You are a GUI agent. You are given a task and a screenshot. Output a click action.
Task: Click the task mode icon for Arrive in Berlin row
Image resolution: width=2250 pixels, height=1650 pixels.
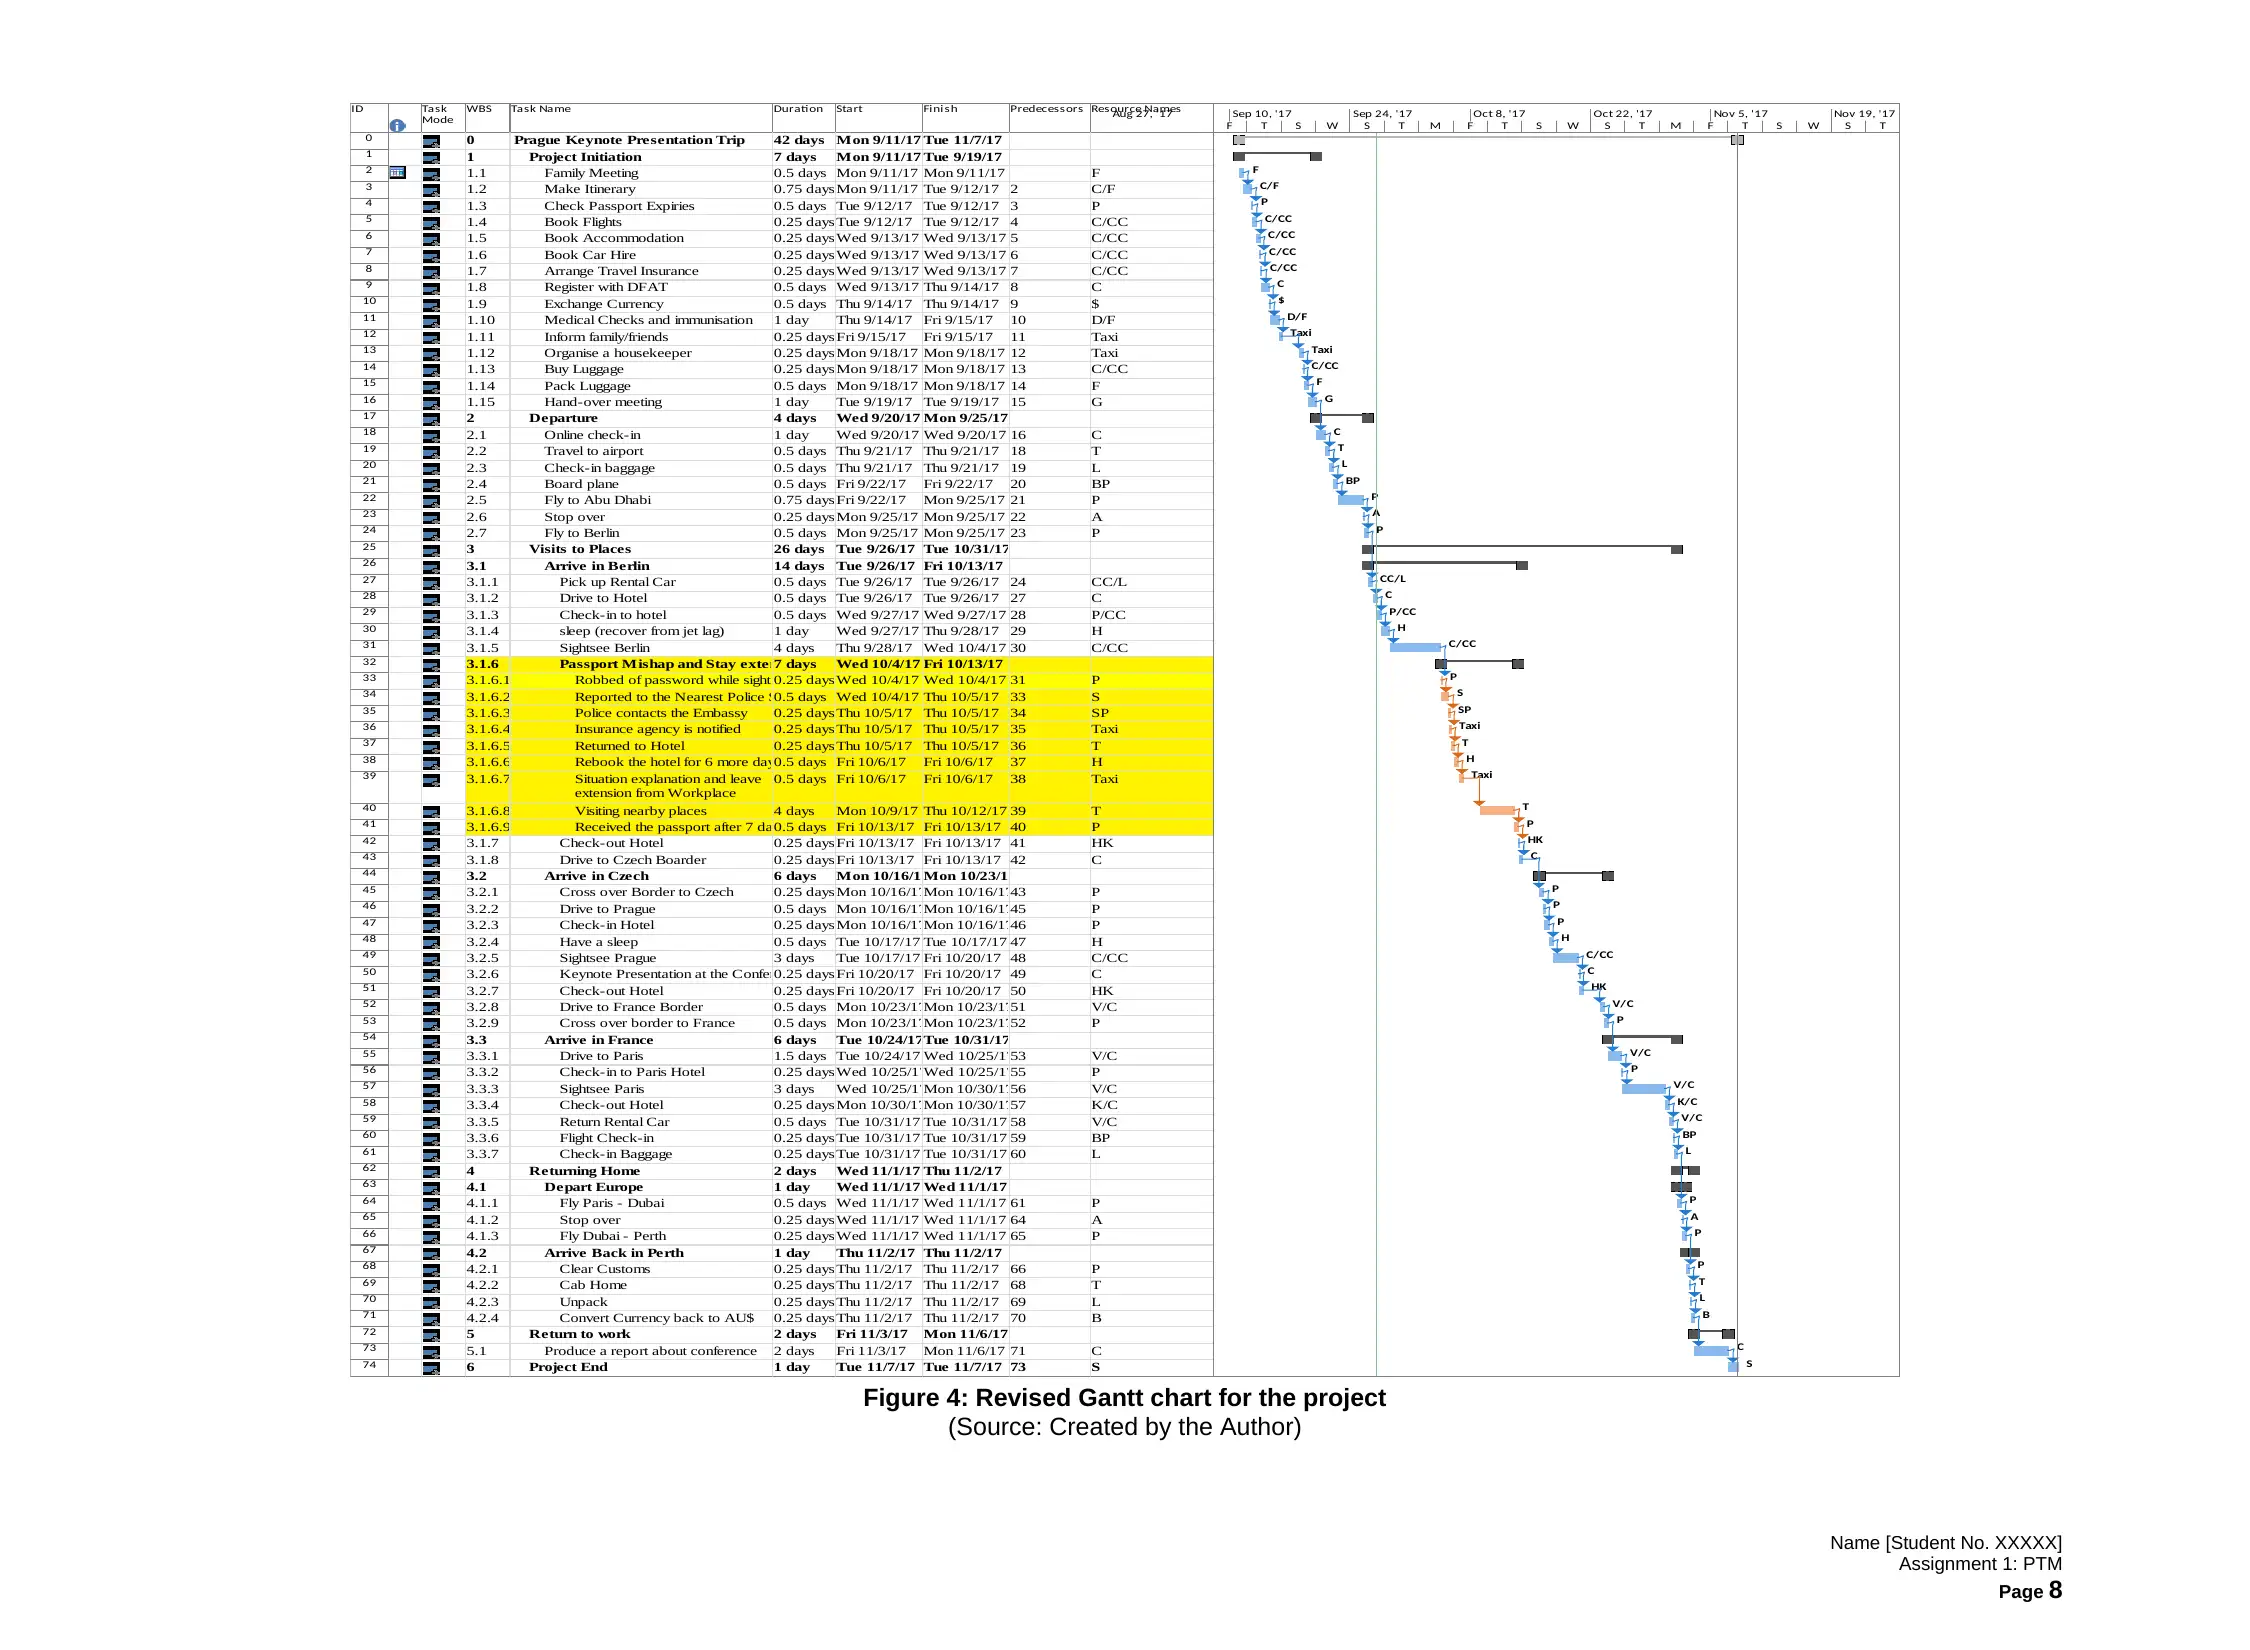tap(431, 567)
